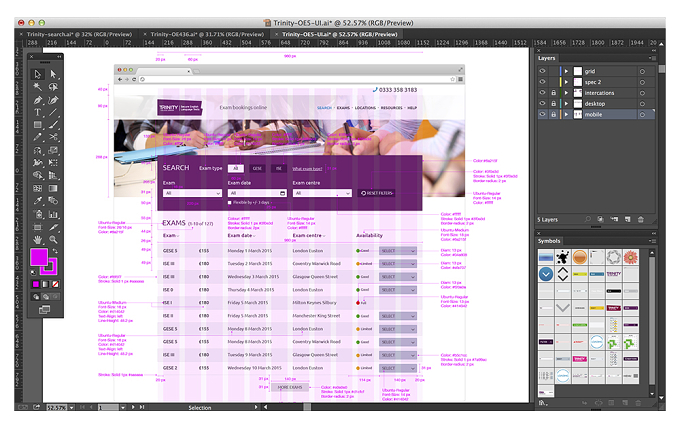Select the Column Graph tool

click(53, 214)
